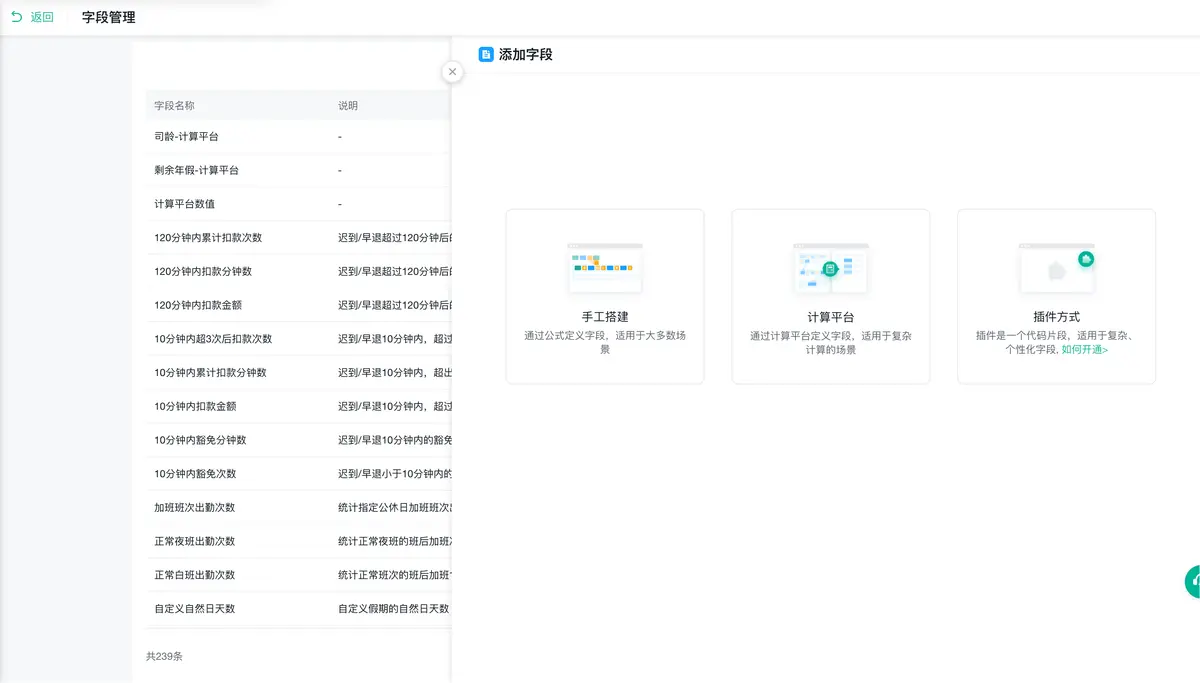
Task: Open the green floating support icon
Action: click(x=1193, y=581)
